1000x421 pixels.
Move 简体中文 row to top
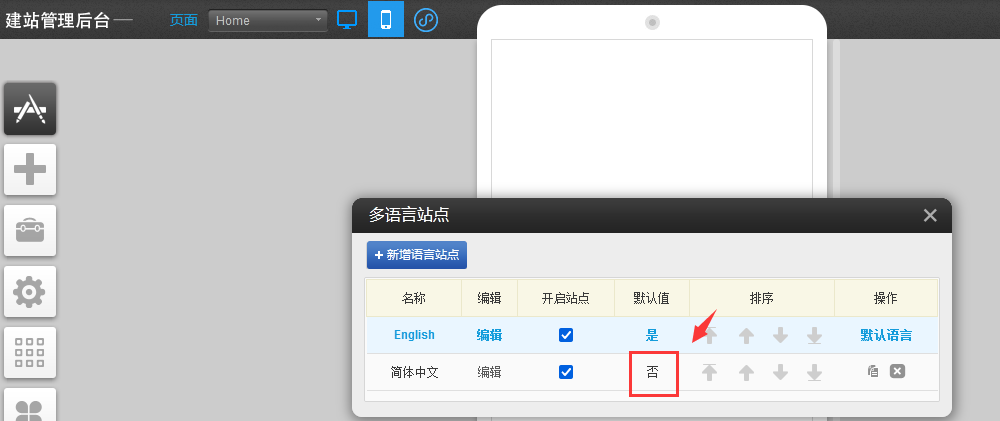tap(709, 372)
